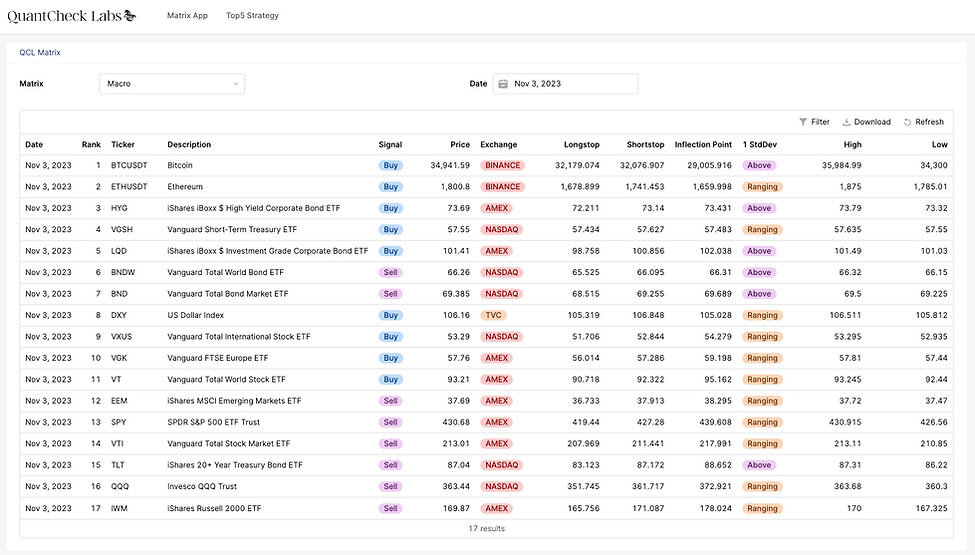Click the Ranging badge in ETHUSDT row
This screenshot has height=555, width=975.
[x=762, y=186]
